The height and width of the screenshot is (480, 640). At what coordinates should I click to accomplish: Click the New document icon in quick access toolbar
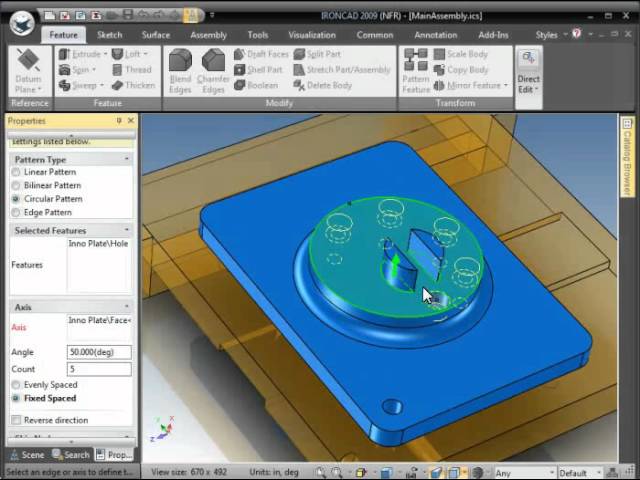[50, 16]
